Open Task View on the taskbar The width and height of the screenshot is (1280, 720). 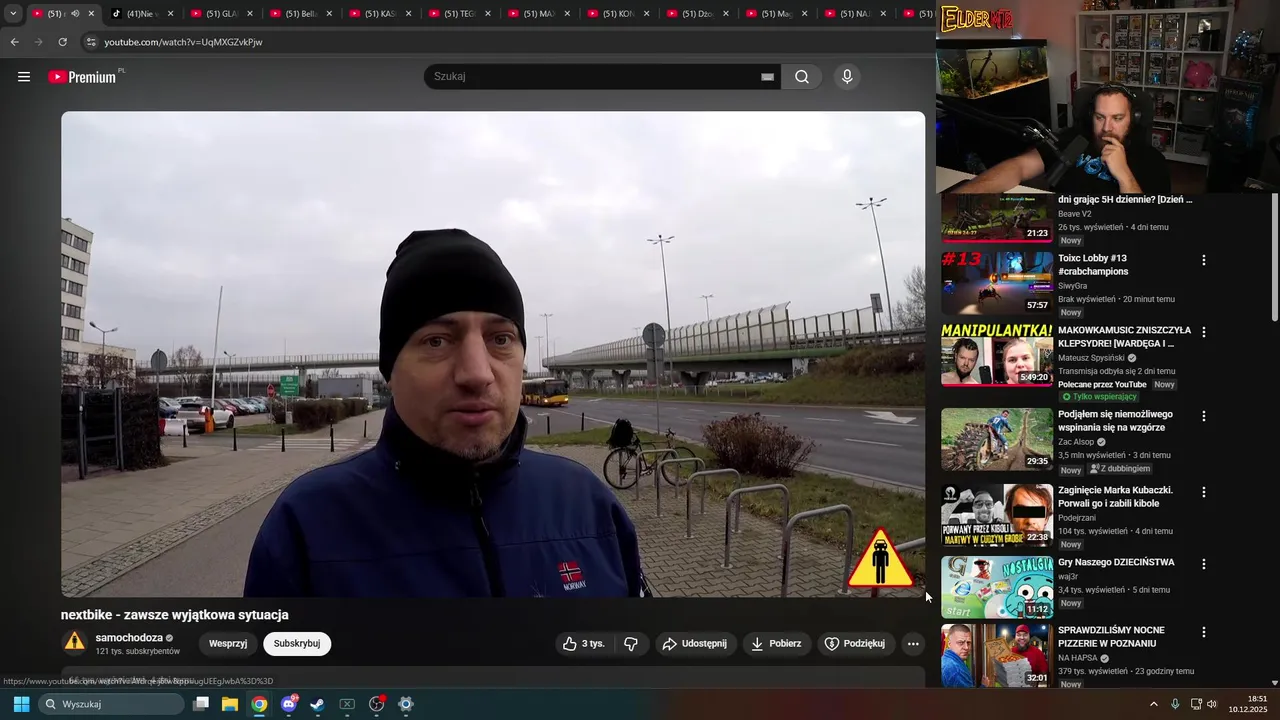[201, 704]
